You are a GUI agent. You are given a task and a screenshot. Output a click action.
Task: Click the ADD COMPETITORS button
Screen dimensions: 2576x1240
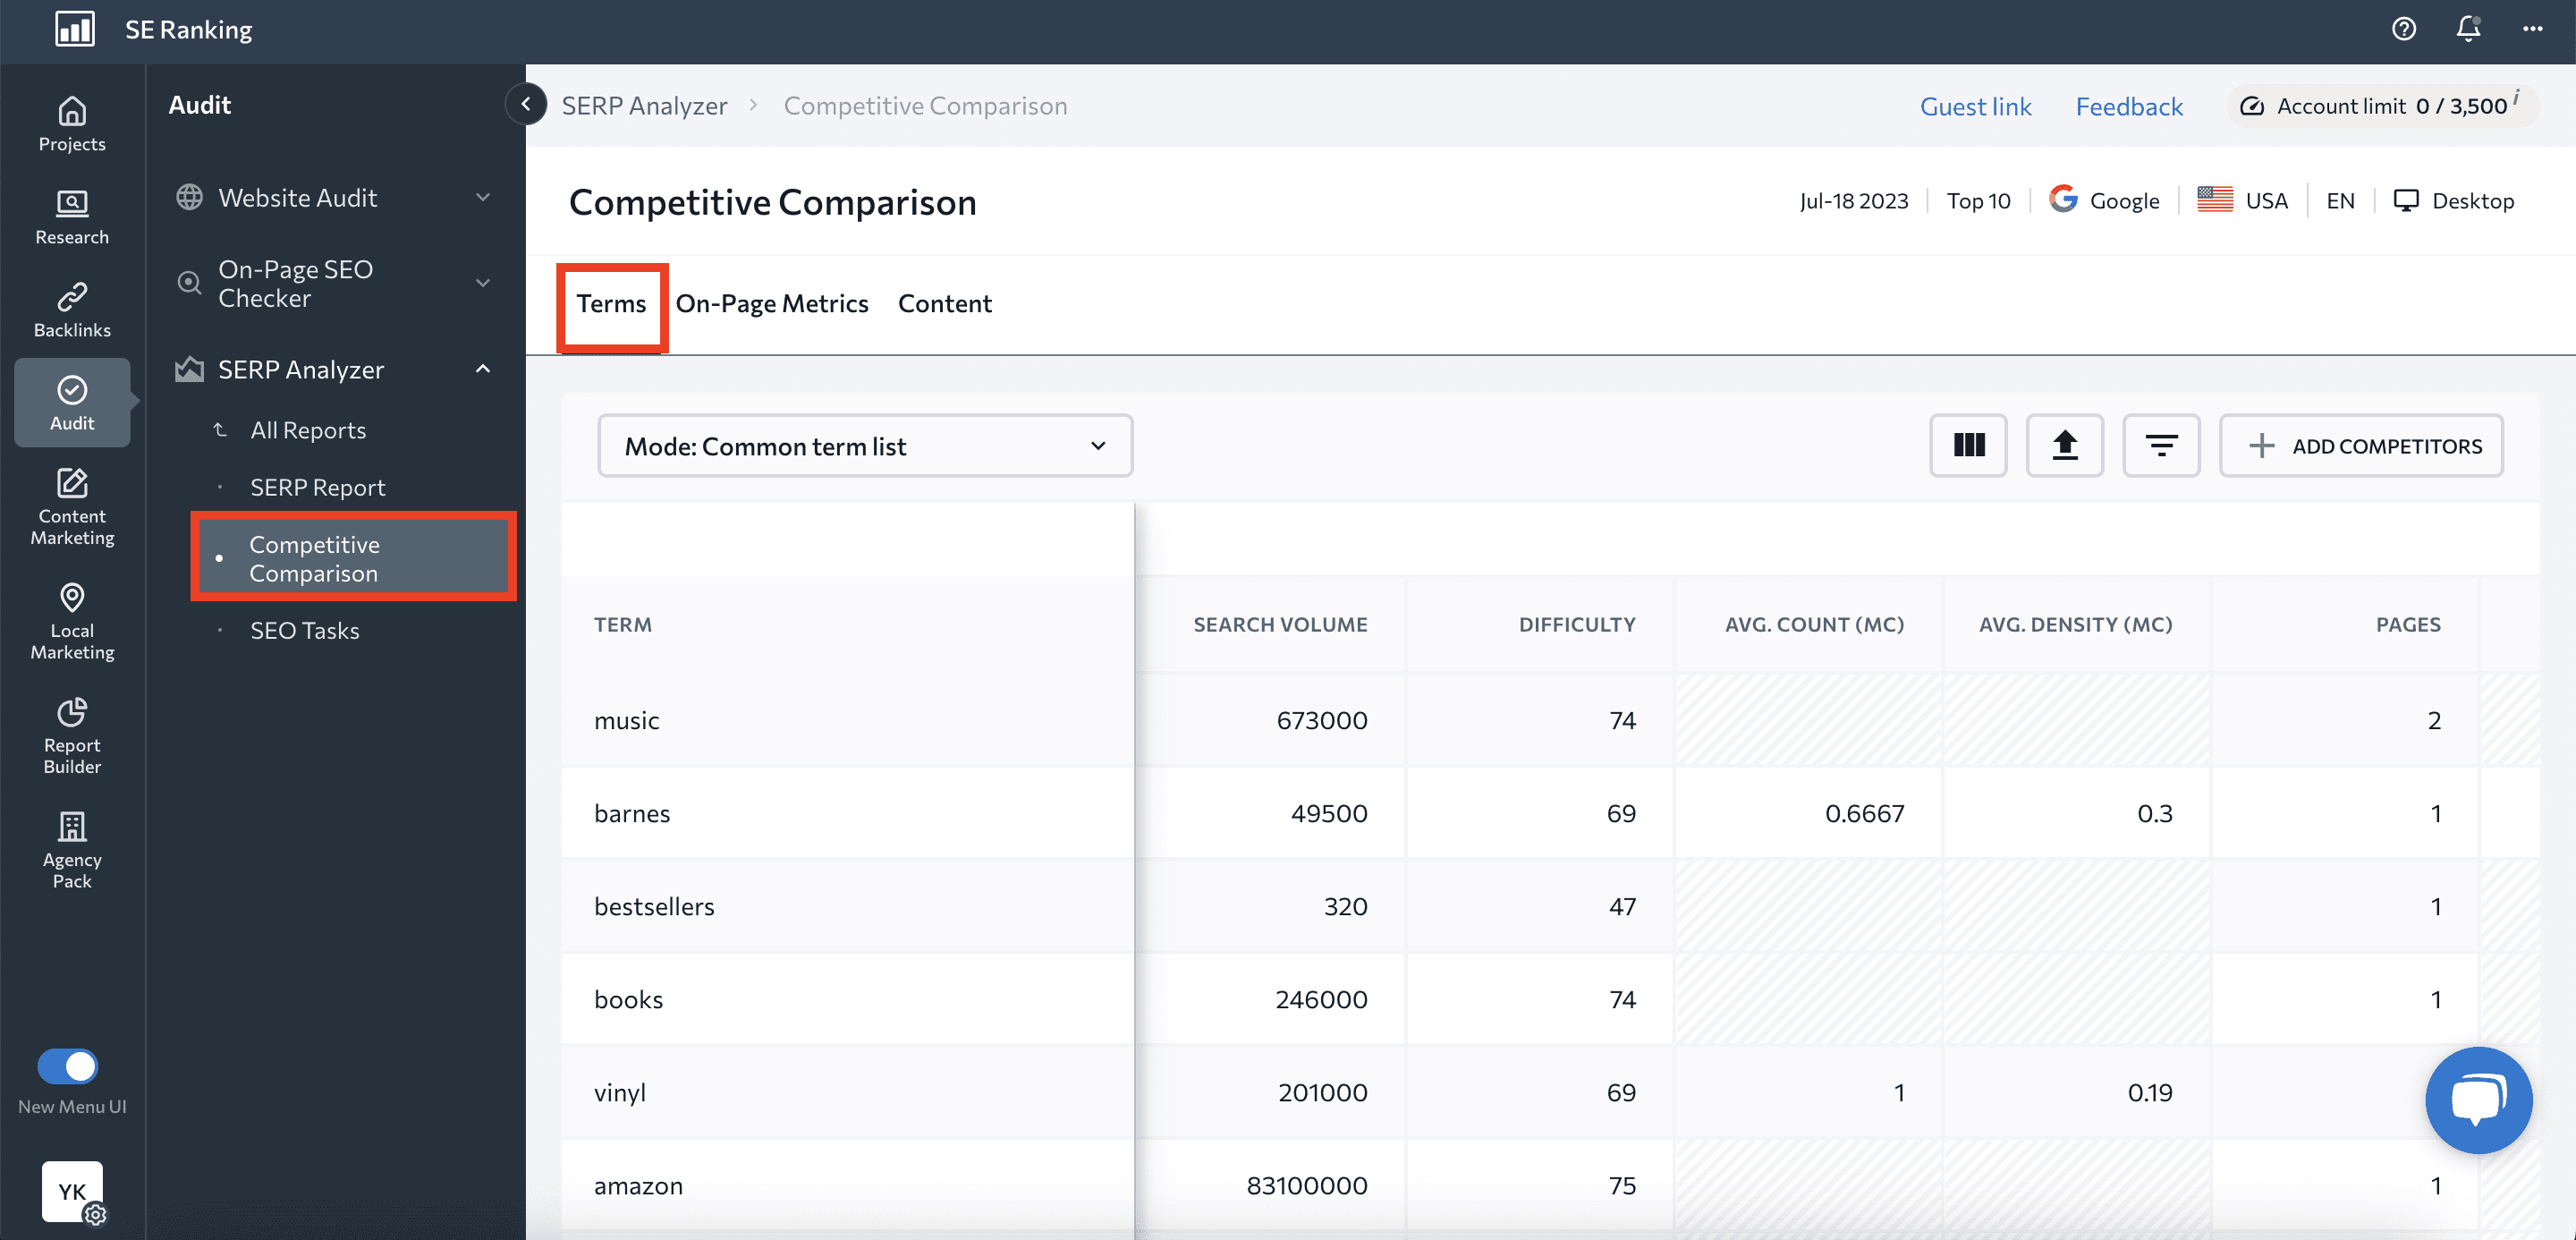2361,445
